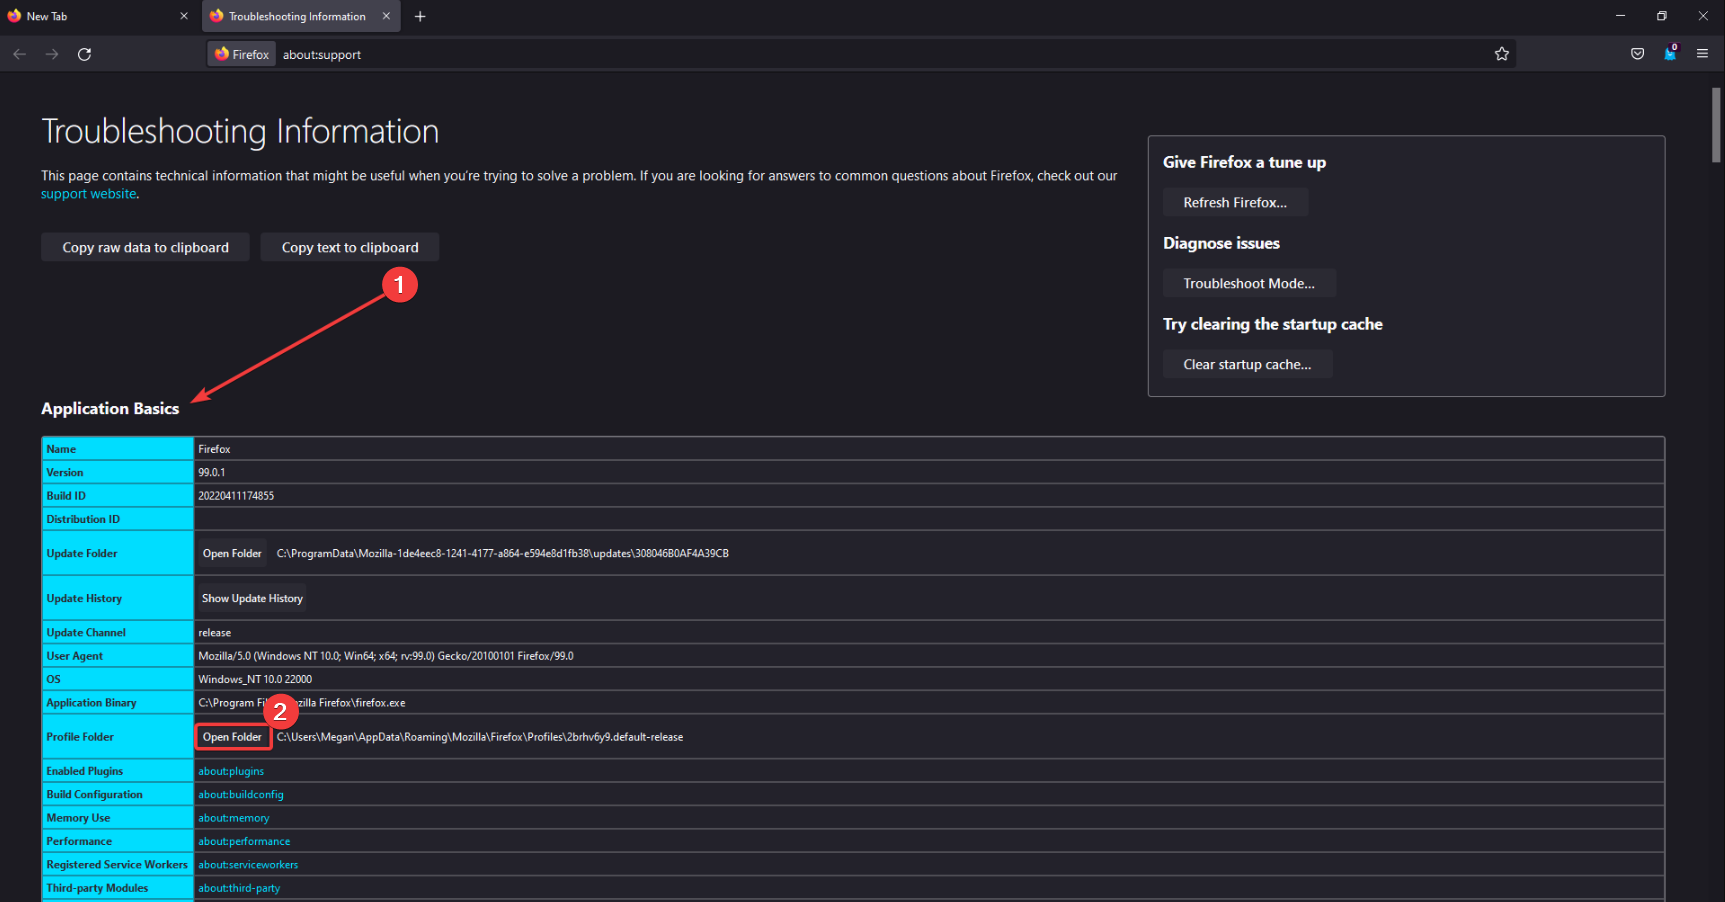The width and height of the screenshot is (1725, 902).
Task: Open the about:performance link
Action: tap(244, 841)
